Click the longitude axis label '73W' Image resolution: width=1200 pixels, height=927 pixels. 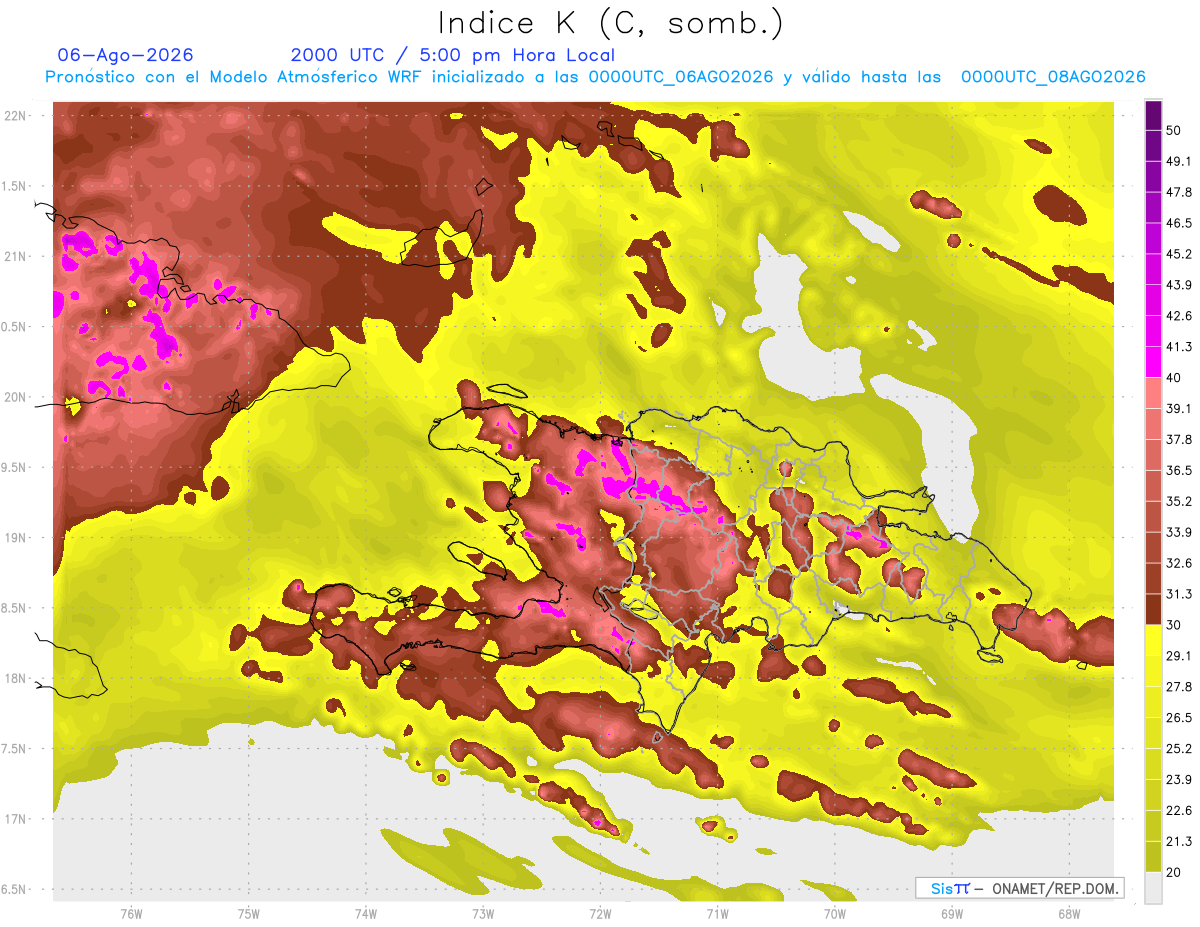[x=483, y=913]
